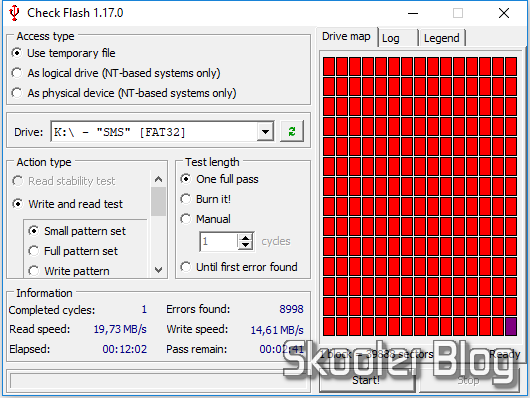Image resolution: width=530 pixels, height=398 pixels.
Task: Click the cycles number input field
Action: pos(219,241)
